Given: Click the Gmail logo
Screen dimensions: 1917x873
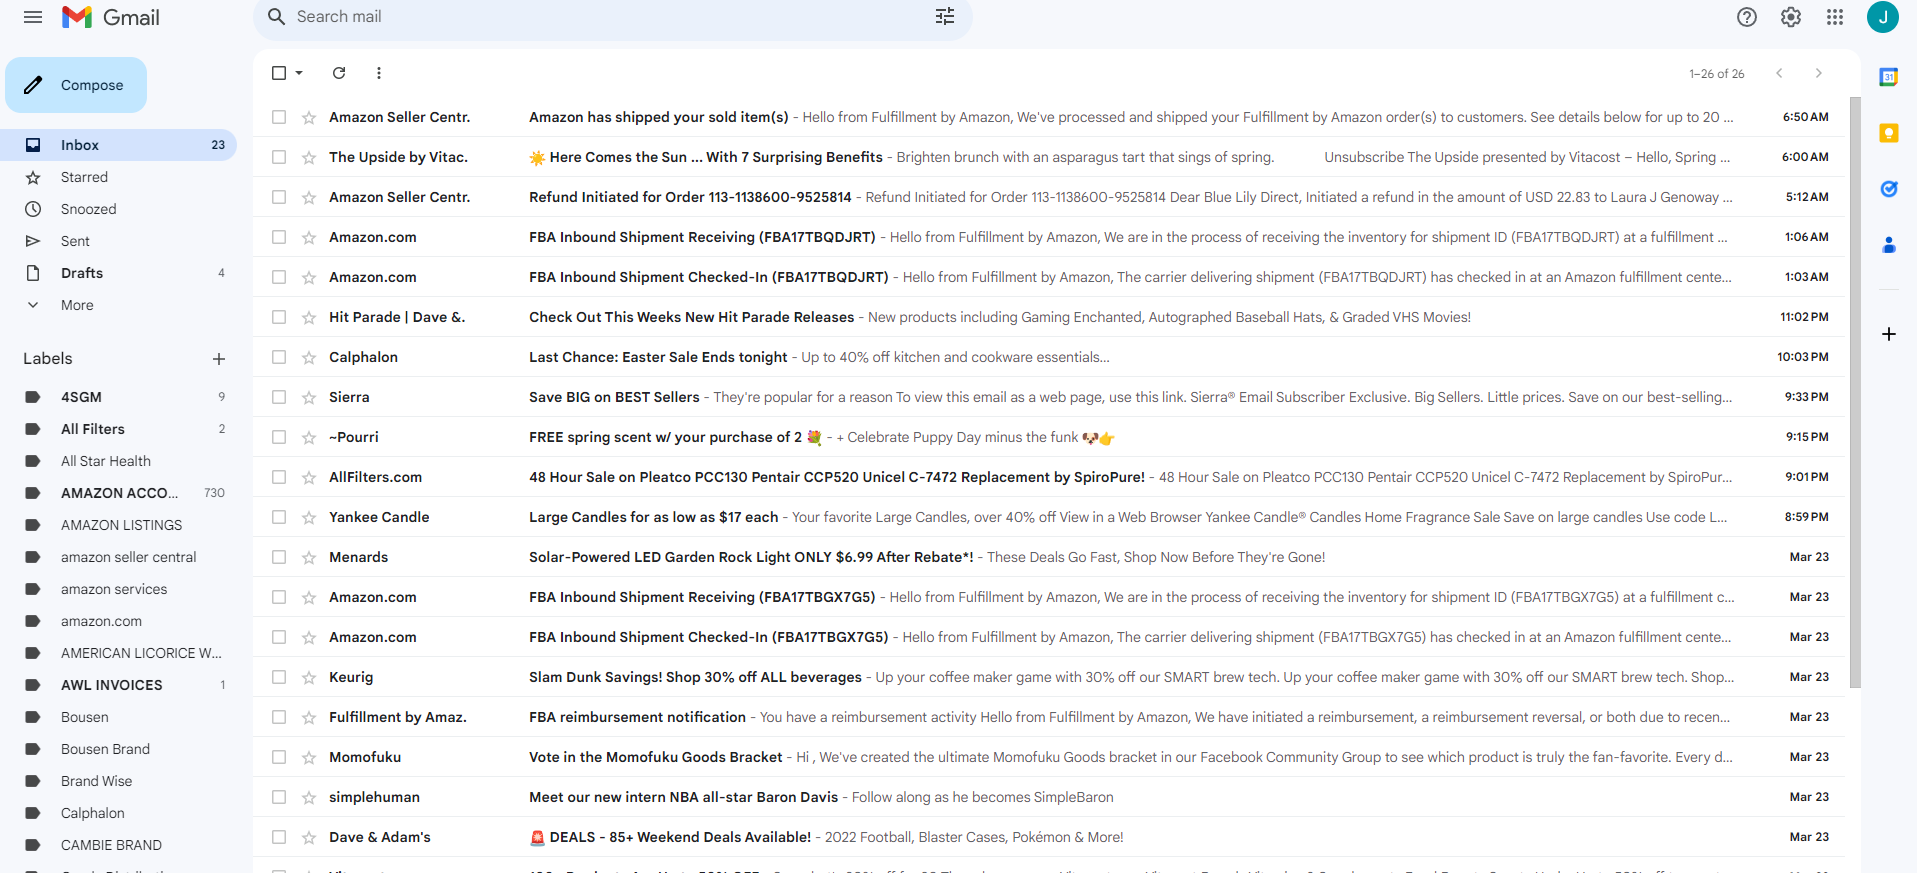Looking at the screenshot, I should click(x=110, y=17).
